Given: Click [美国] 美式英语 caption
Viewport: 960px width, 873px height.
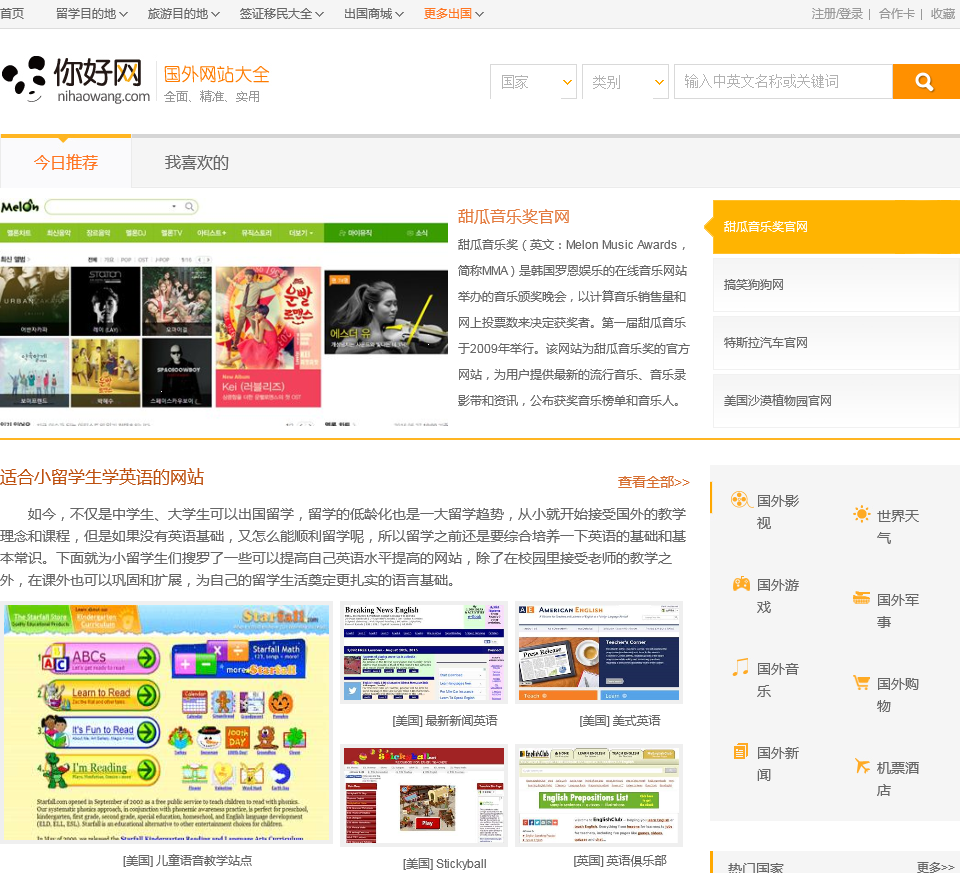Looking at the screenshot, I should [x=620, y=721].
